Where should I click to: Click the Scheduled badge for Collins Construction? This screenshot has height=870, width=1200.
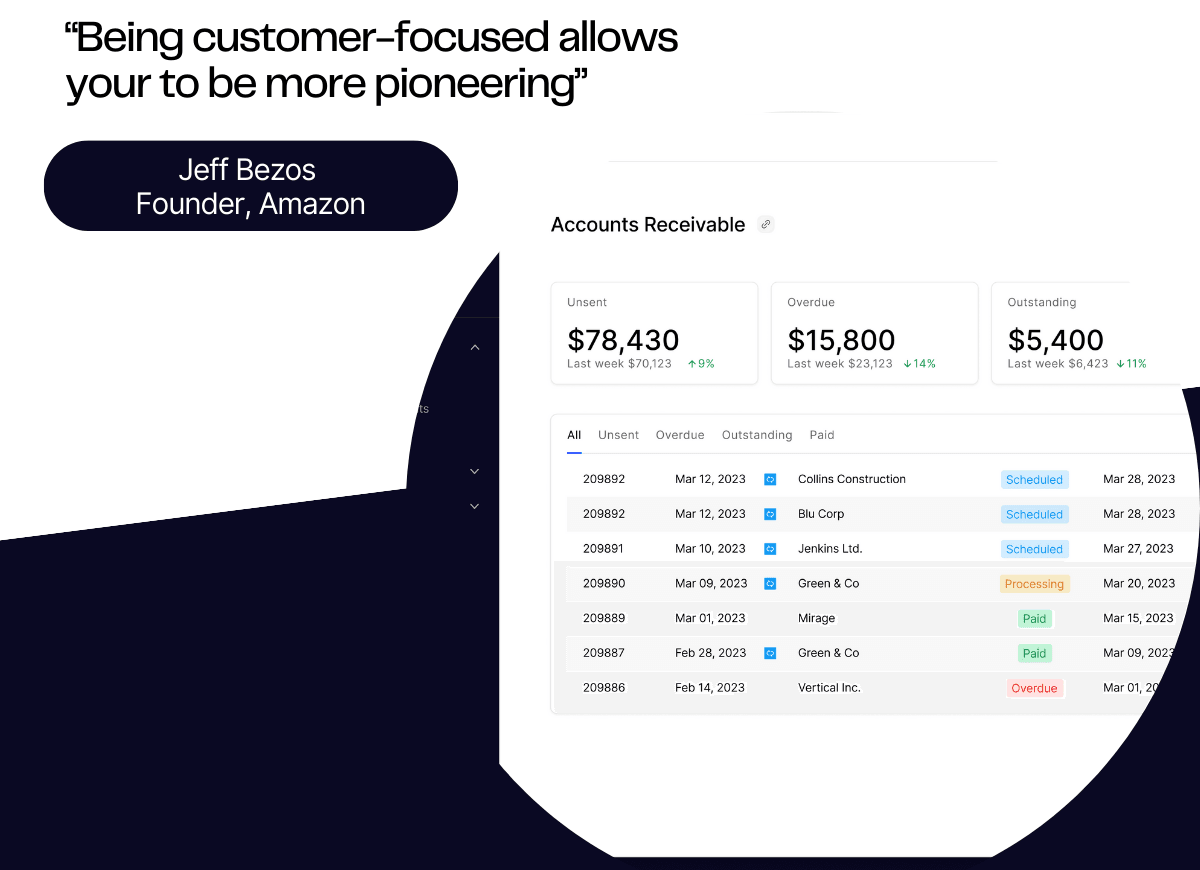(1034, 480)
